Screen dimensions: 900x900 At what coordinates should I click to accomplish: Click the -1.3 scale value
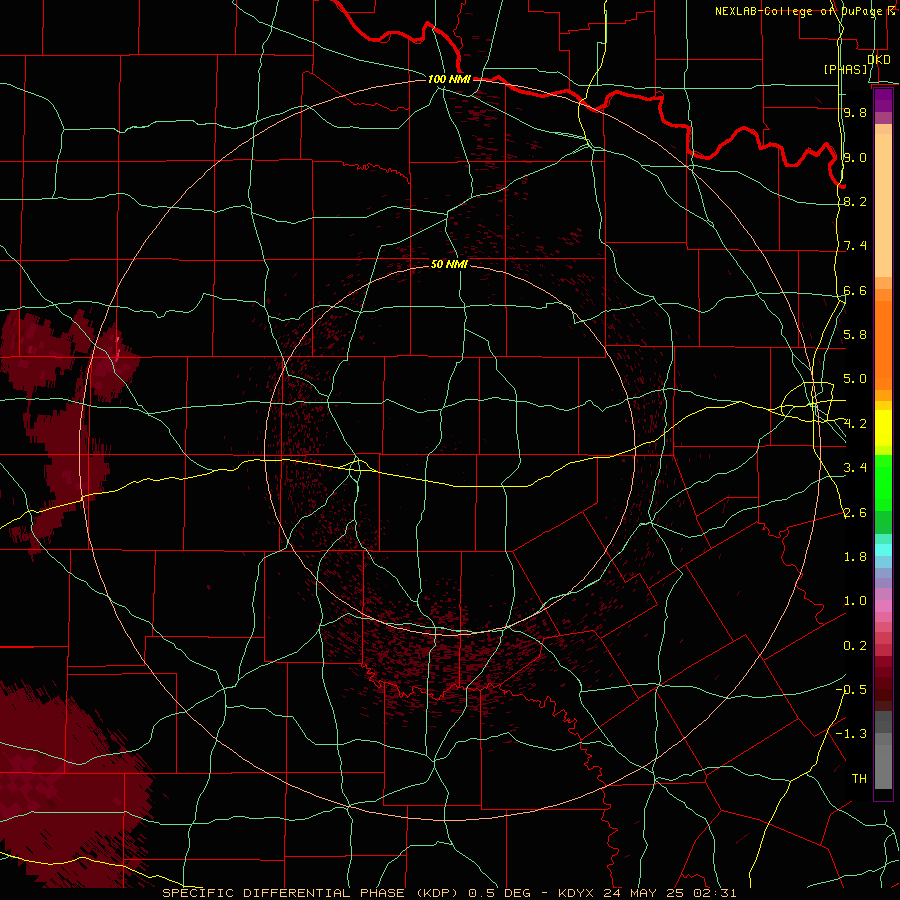click(x=851, y=734)
